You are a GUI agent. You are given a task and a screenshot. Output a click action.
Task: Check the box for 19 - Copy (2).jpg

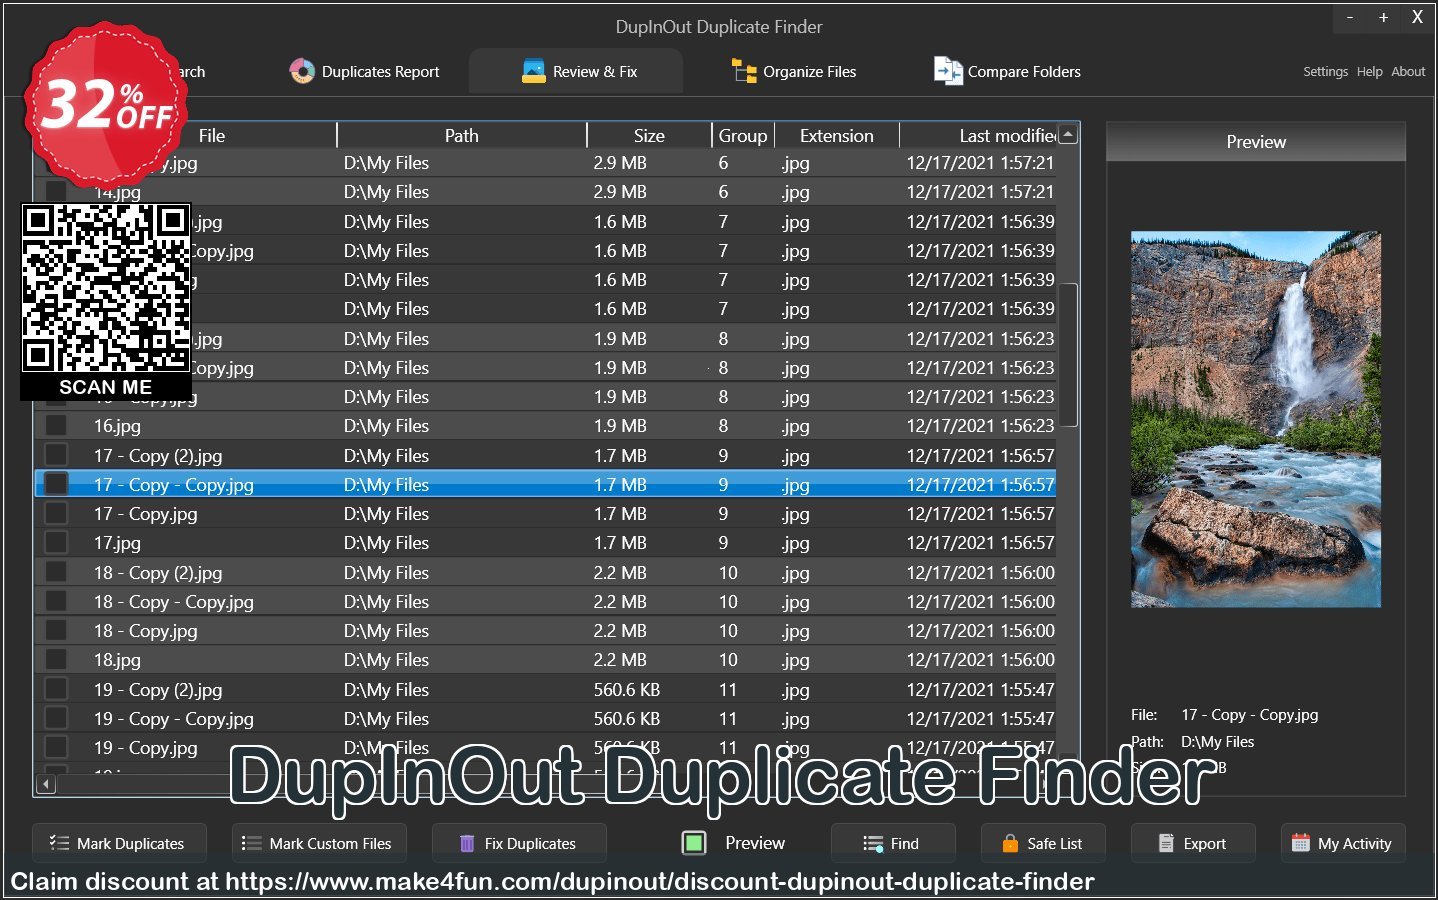point(56,689)
